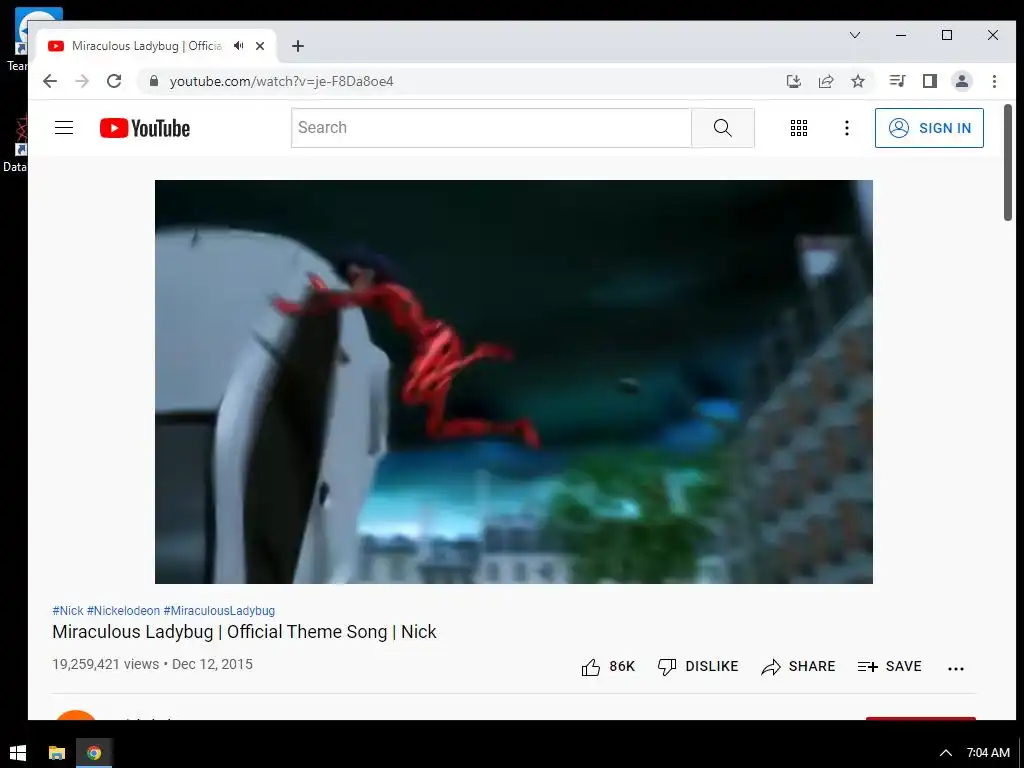
Task: Go forward using browser forward arrow
Action: pyautogui.click(x=82, y=81)
